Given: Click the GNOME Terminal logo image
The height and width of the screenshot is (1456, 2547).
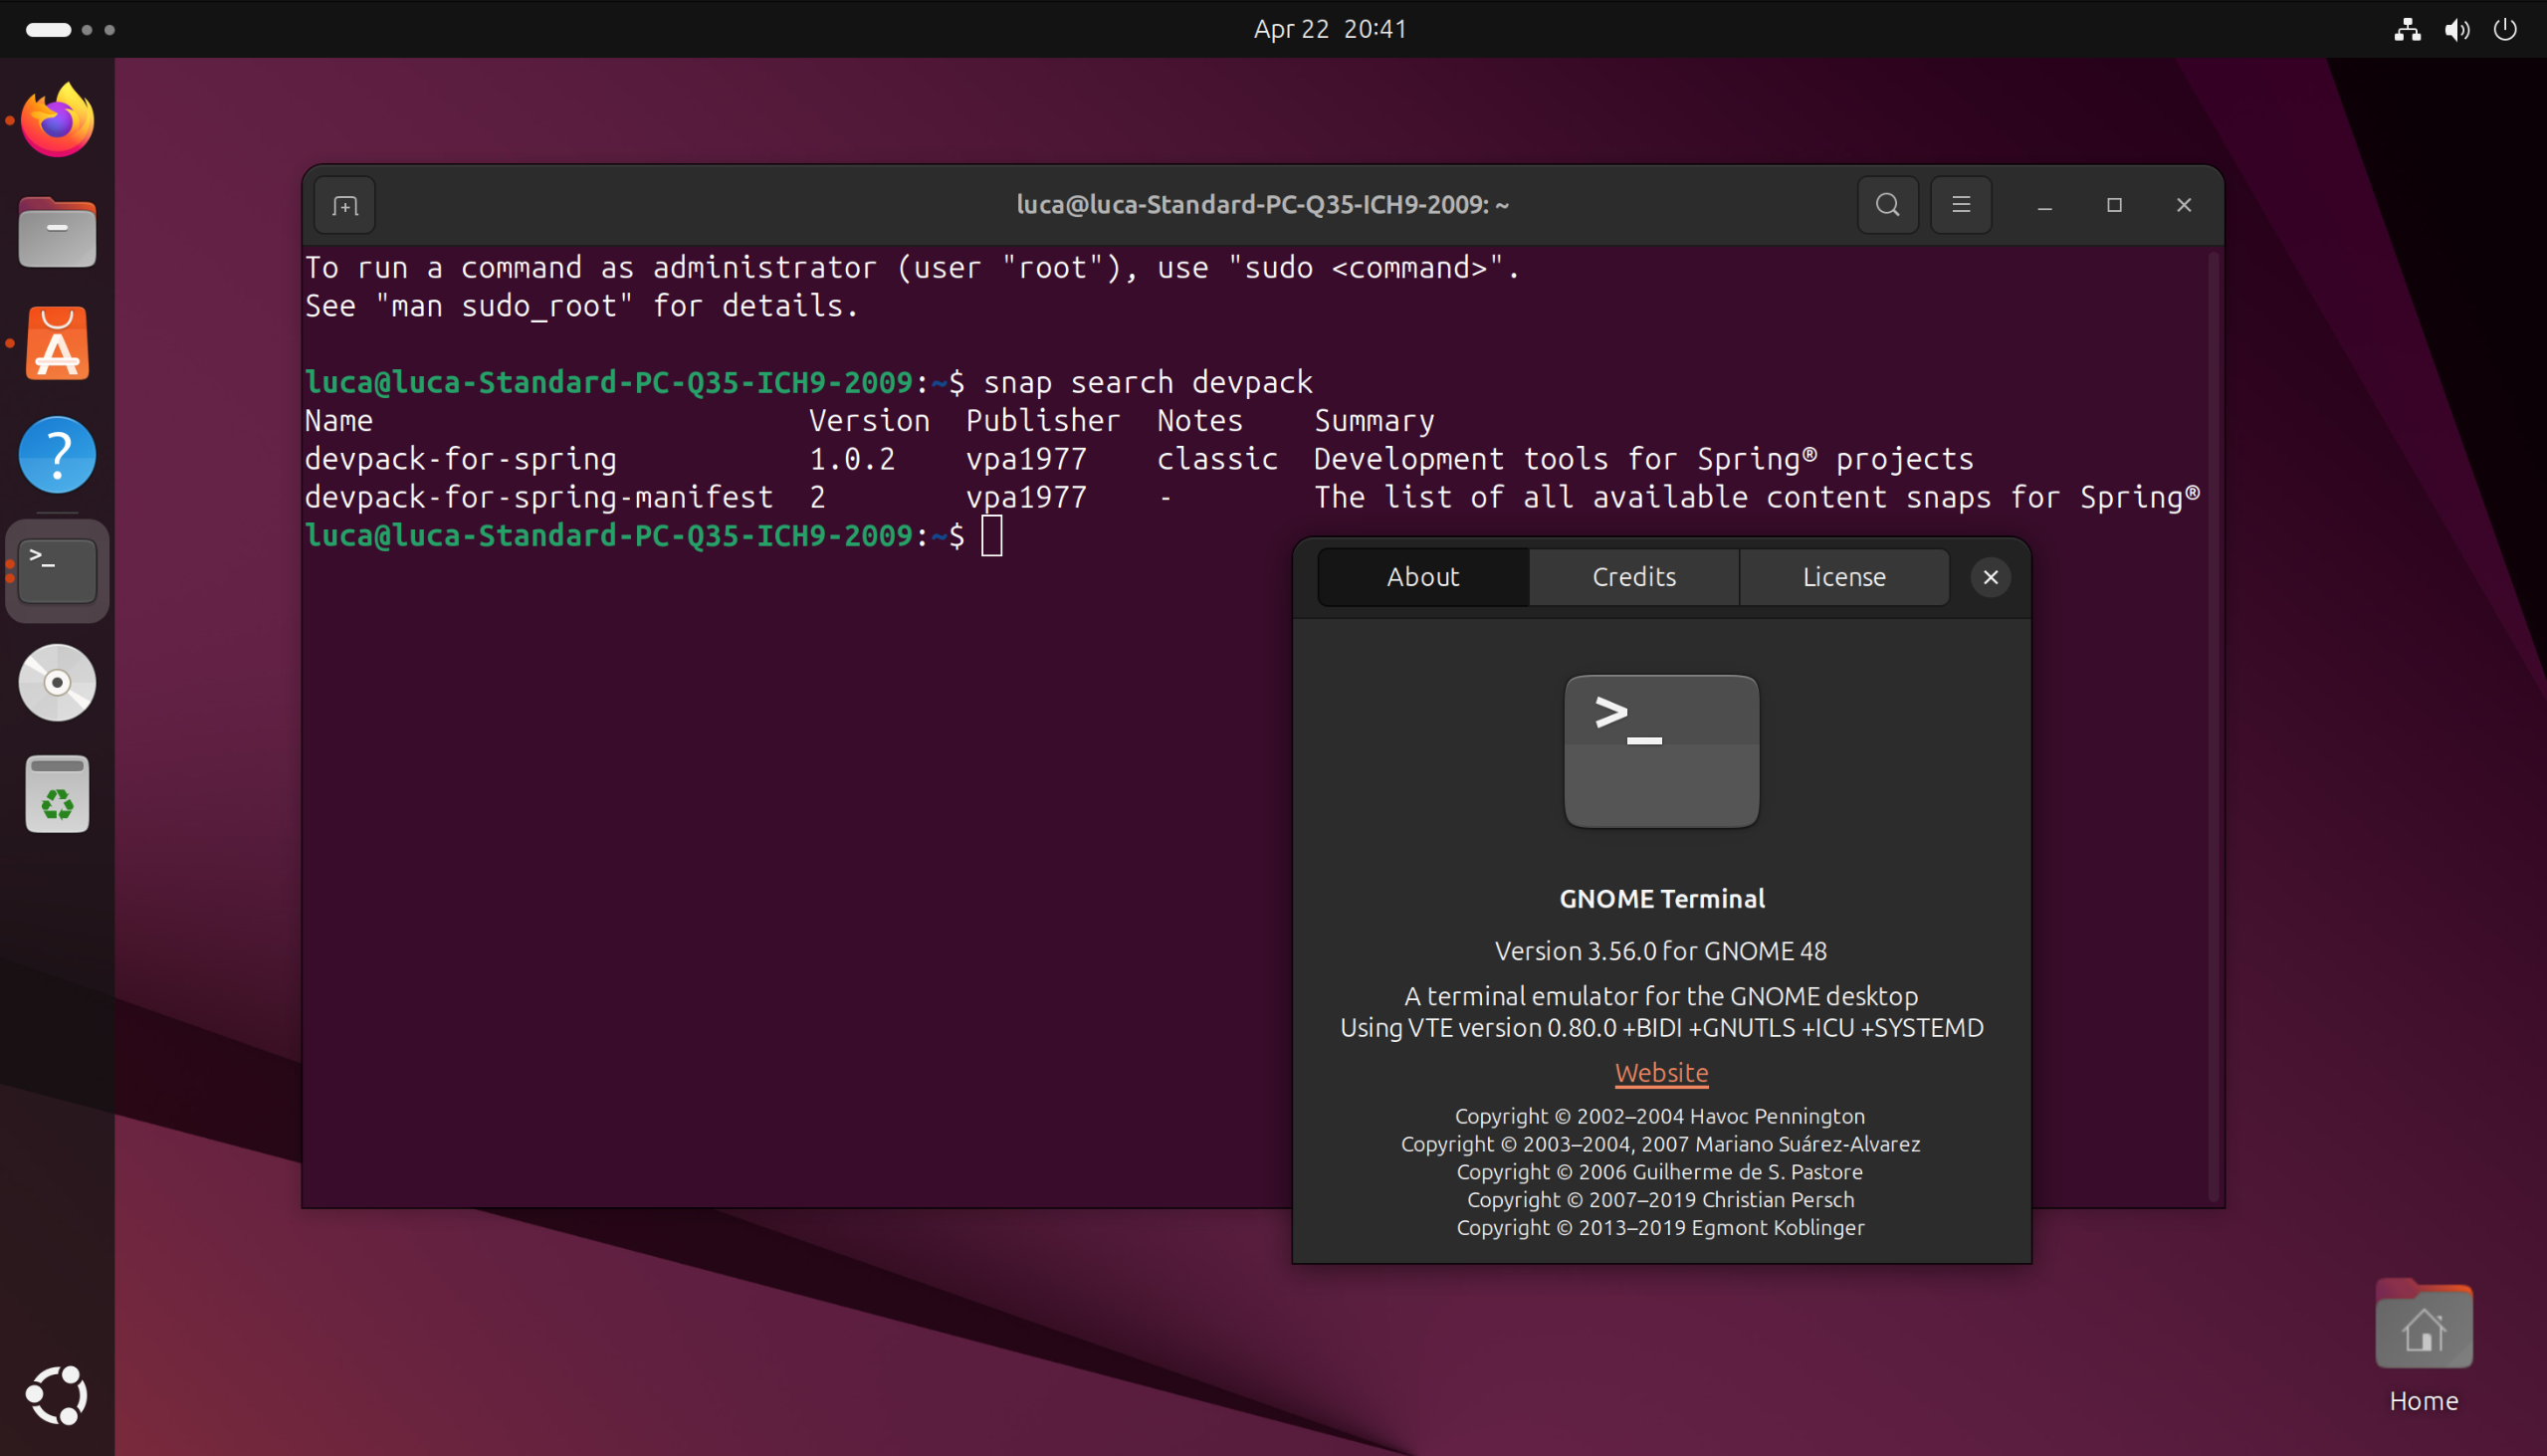Looking at the screenshot, I should [1661, 751].
